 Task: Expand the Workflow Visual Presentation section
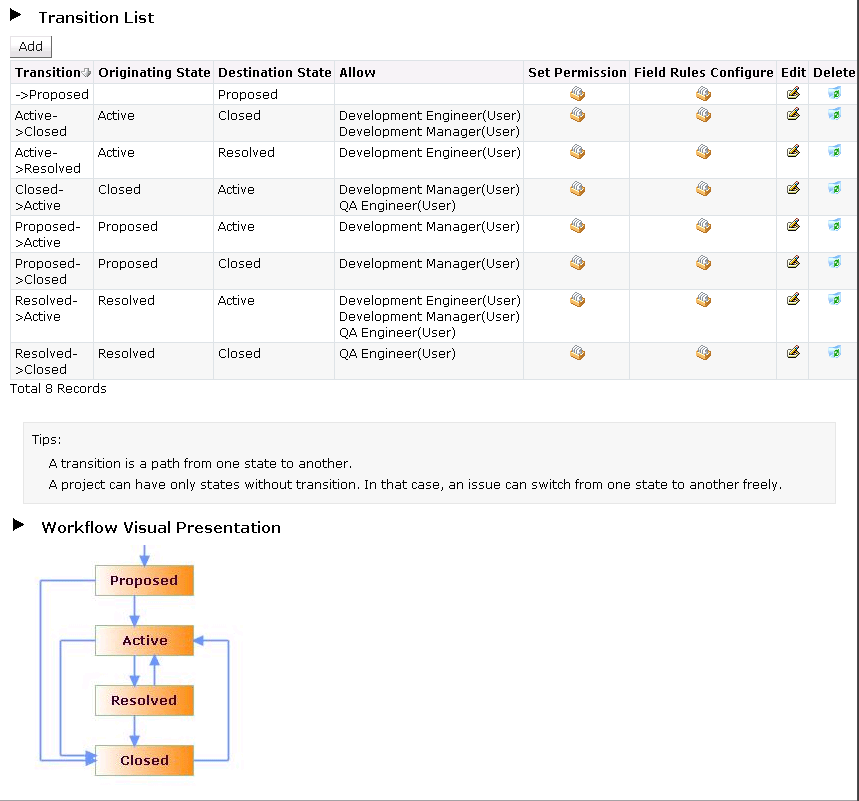[x=15, y=527]
